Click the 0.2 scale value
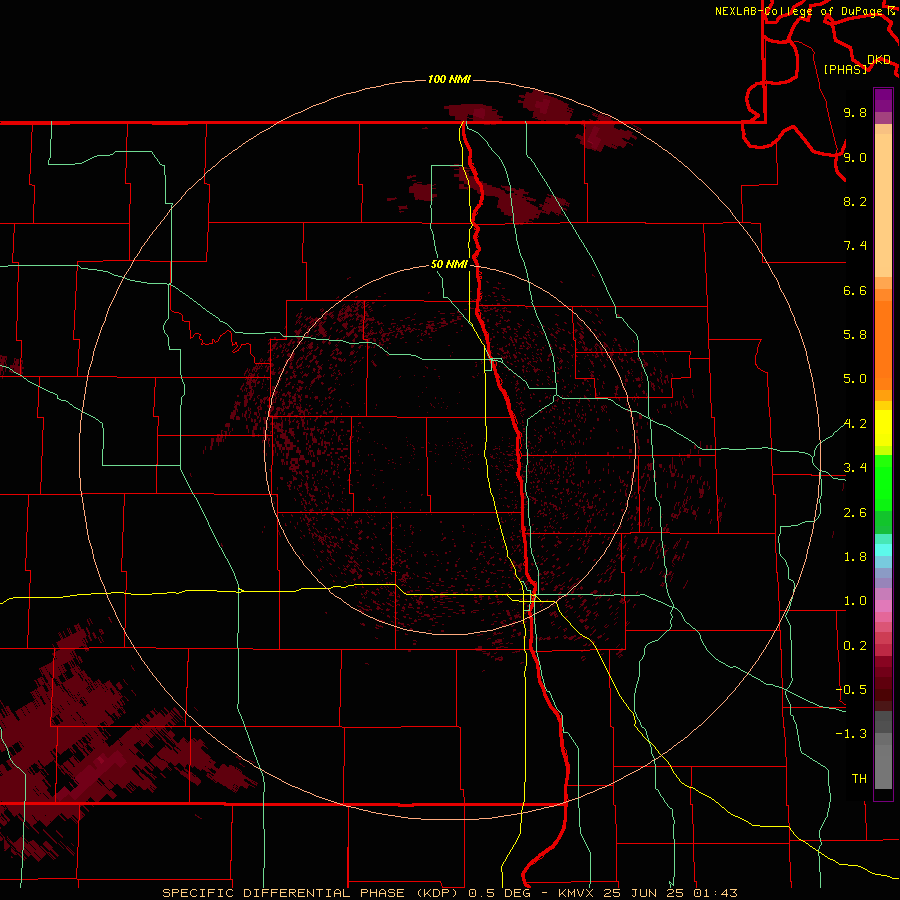900x900 pixels. (x=855, y=646)
